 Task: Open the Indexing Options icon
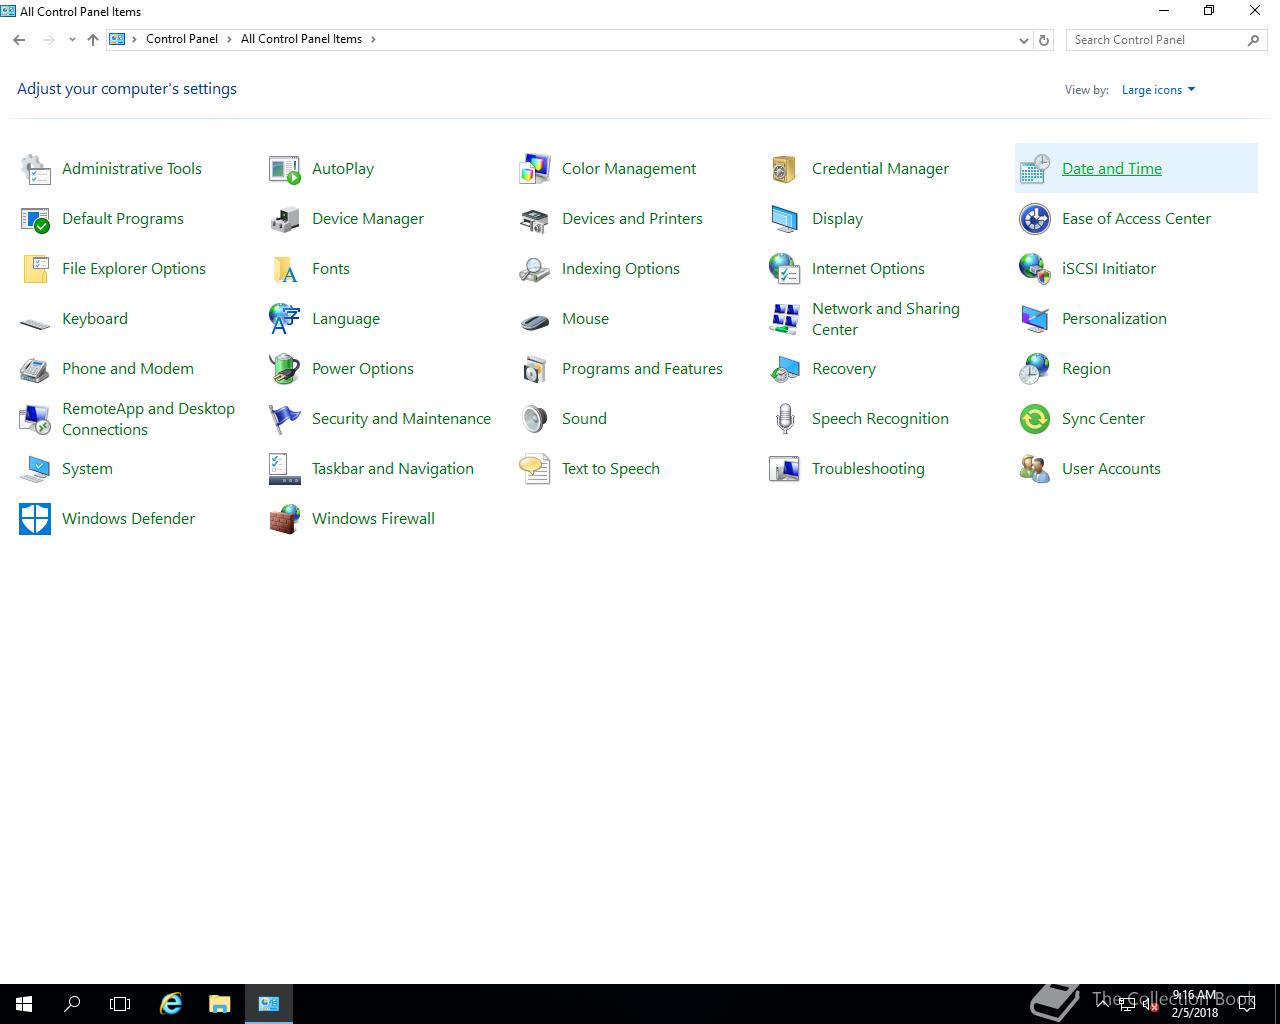coord(535,269)
